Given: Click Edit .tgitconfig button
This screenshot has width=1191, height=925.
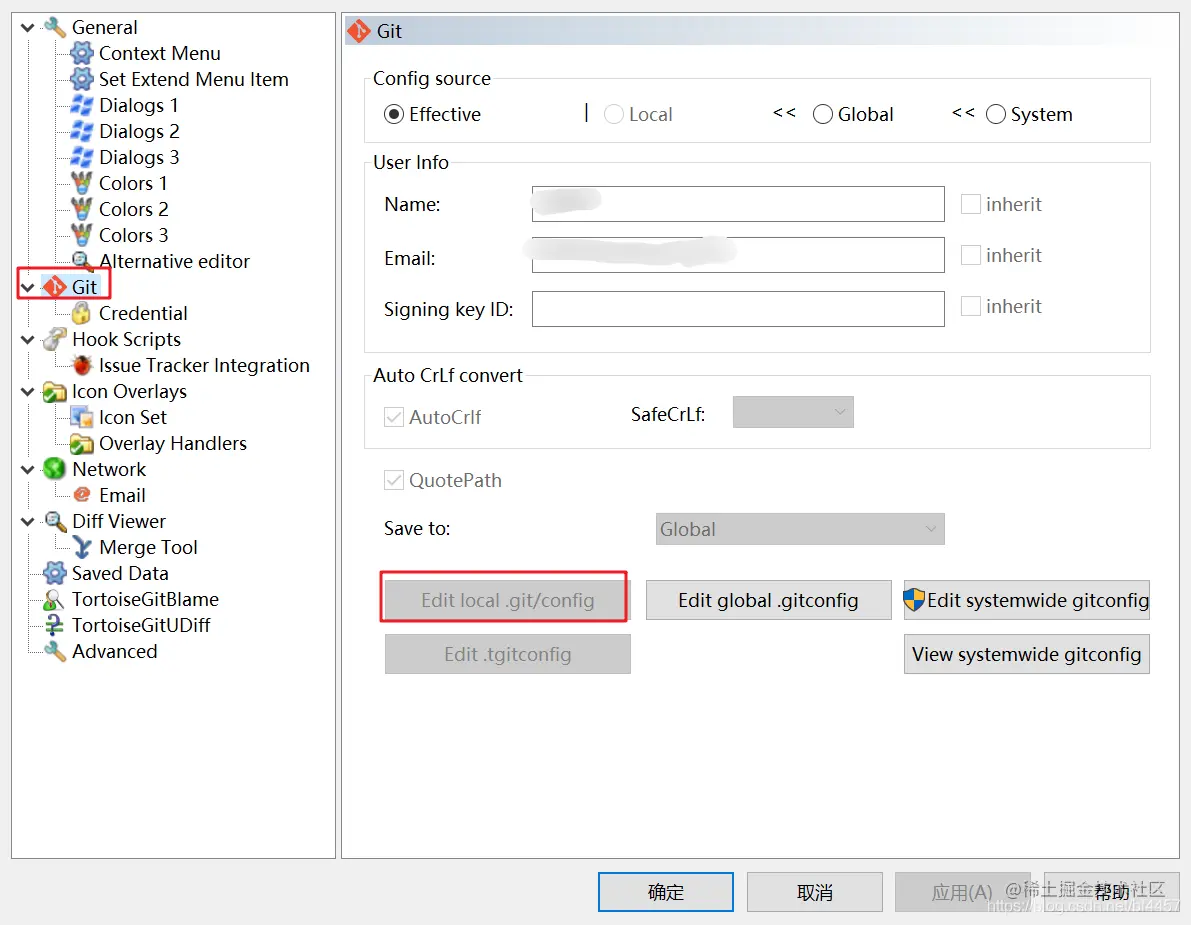Looking at the screenshot, I should (507, 654).
